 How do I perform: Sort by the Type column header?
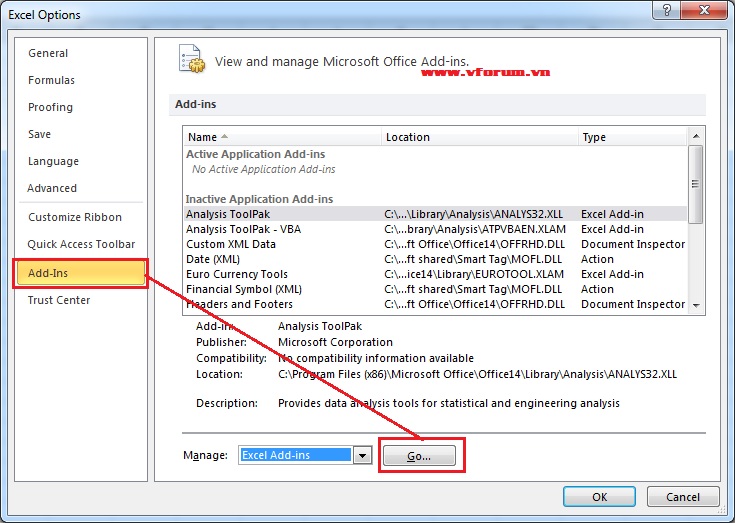coord(632,137)
